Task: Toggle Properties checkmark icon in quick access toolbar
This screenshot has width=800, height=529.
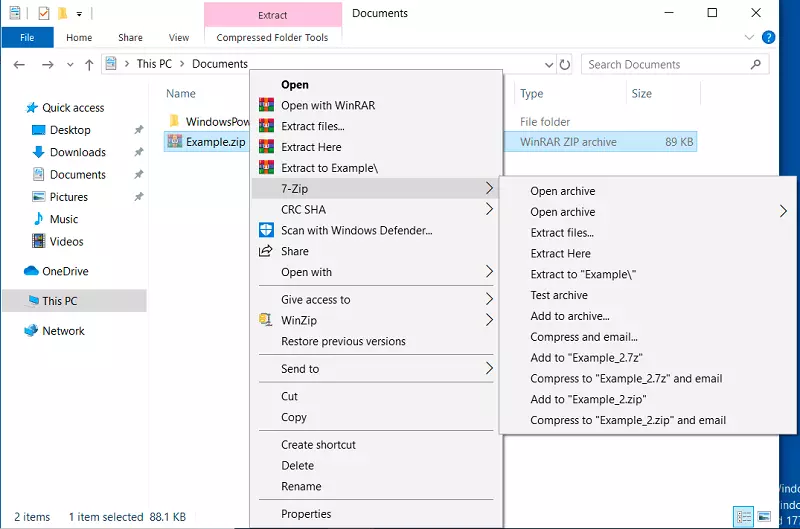Action: tap(43, 14)
